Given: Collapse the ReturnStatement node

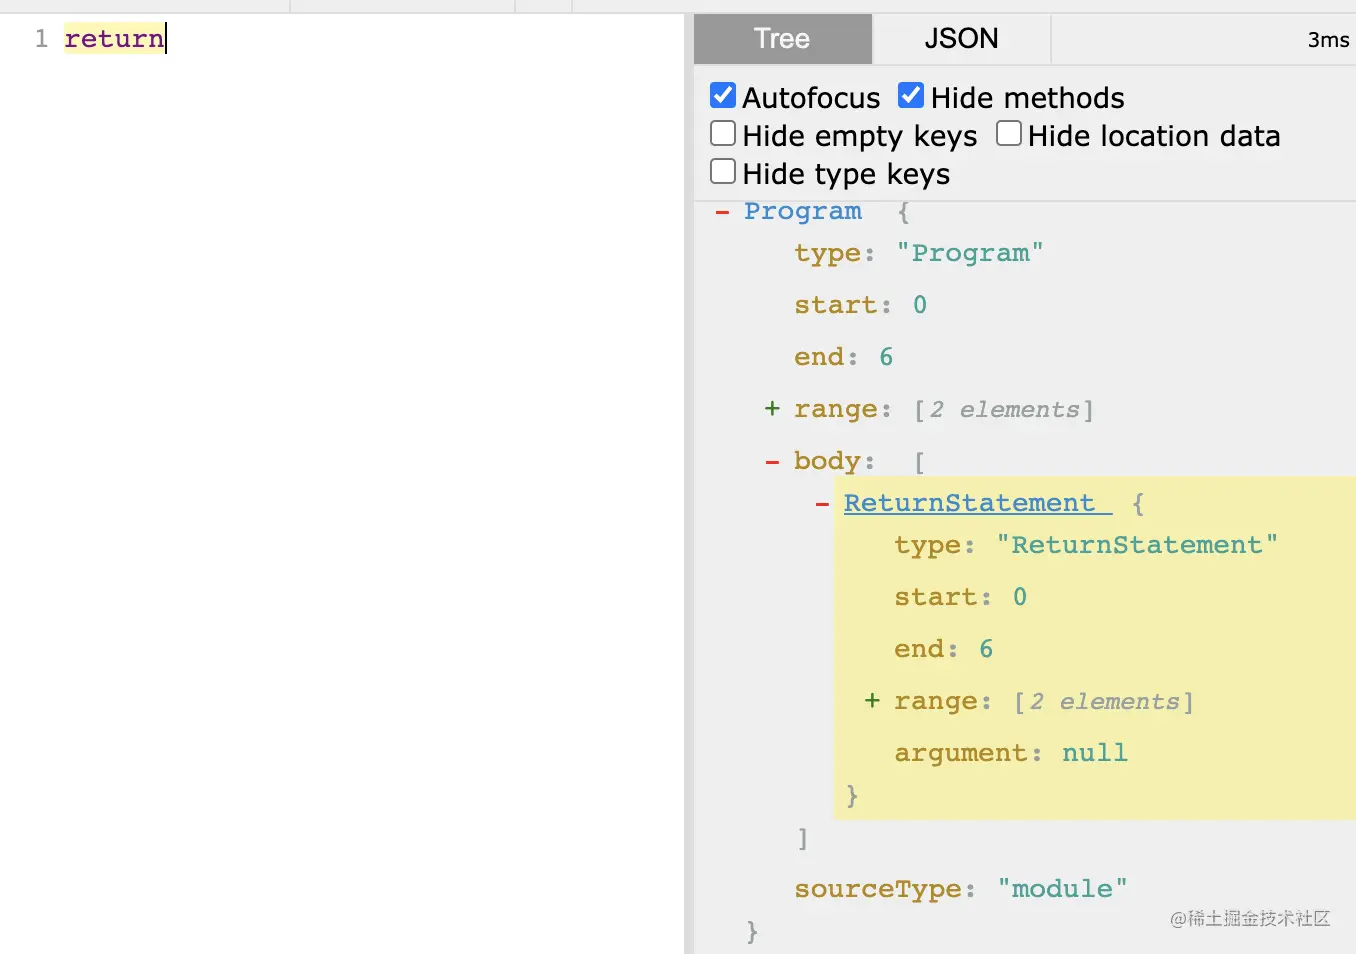Looking at the screenshot, I should [x=822, y=504].
